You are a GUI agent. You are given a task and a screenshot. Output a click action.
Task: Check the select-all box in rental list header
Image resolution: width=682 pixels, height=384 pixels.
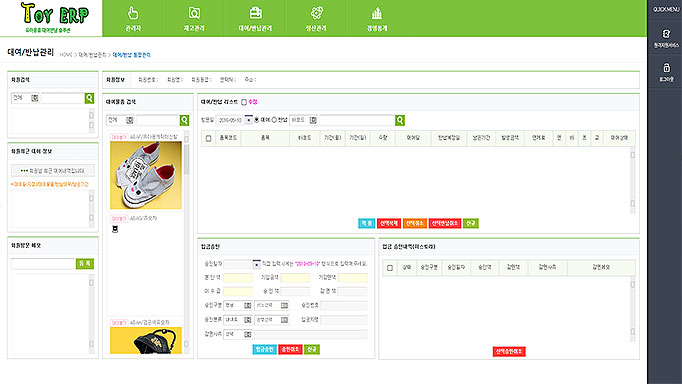pos(208,138)
